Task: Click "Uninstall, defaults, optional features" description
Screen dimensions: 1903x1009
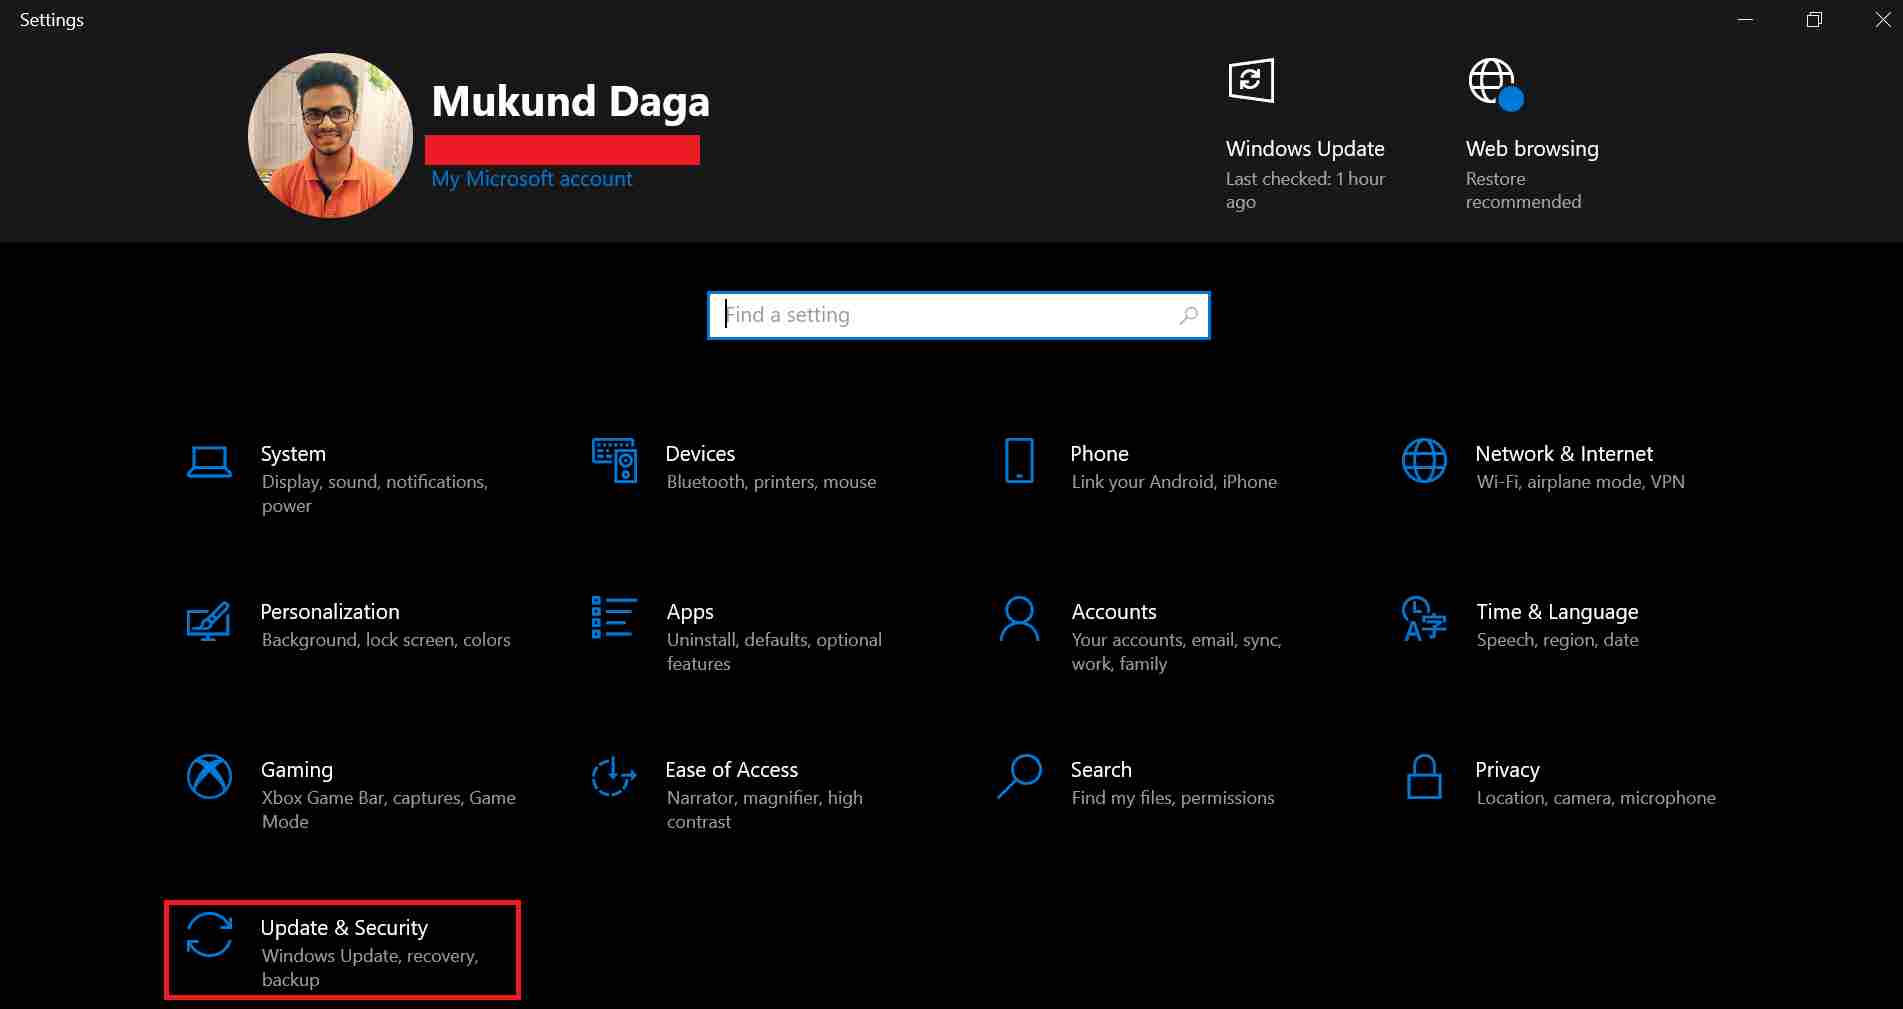Action: (774, 652)
